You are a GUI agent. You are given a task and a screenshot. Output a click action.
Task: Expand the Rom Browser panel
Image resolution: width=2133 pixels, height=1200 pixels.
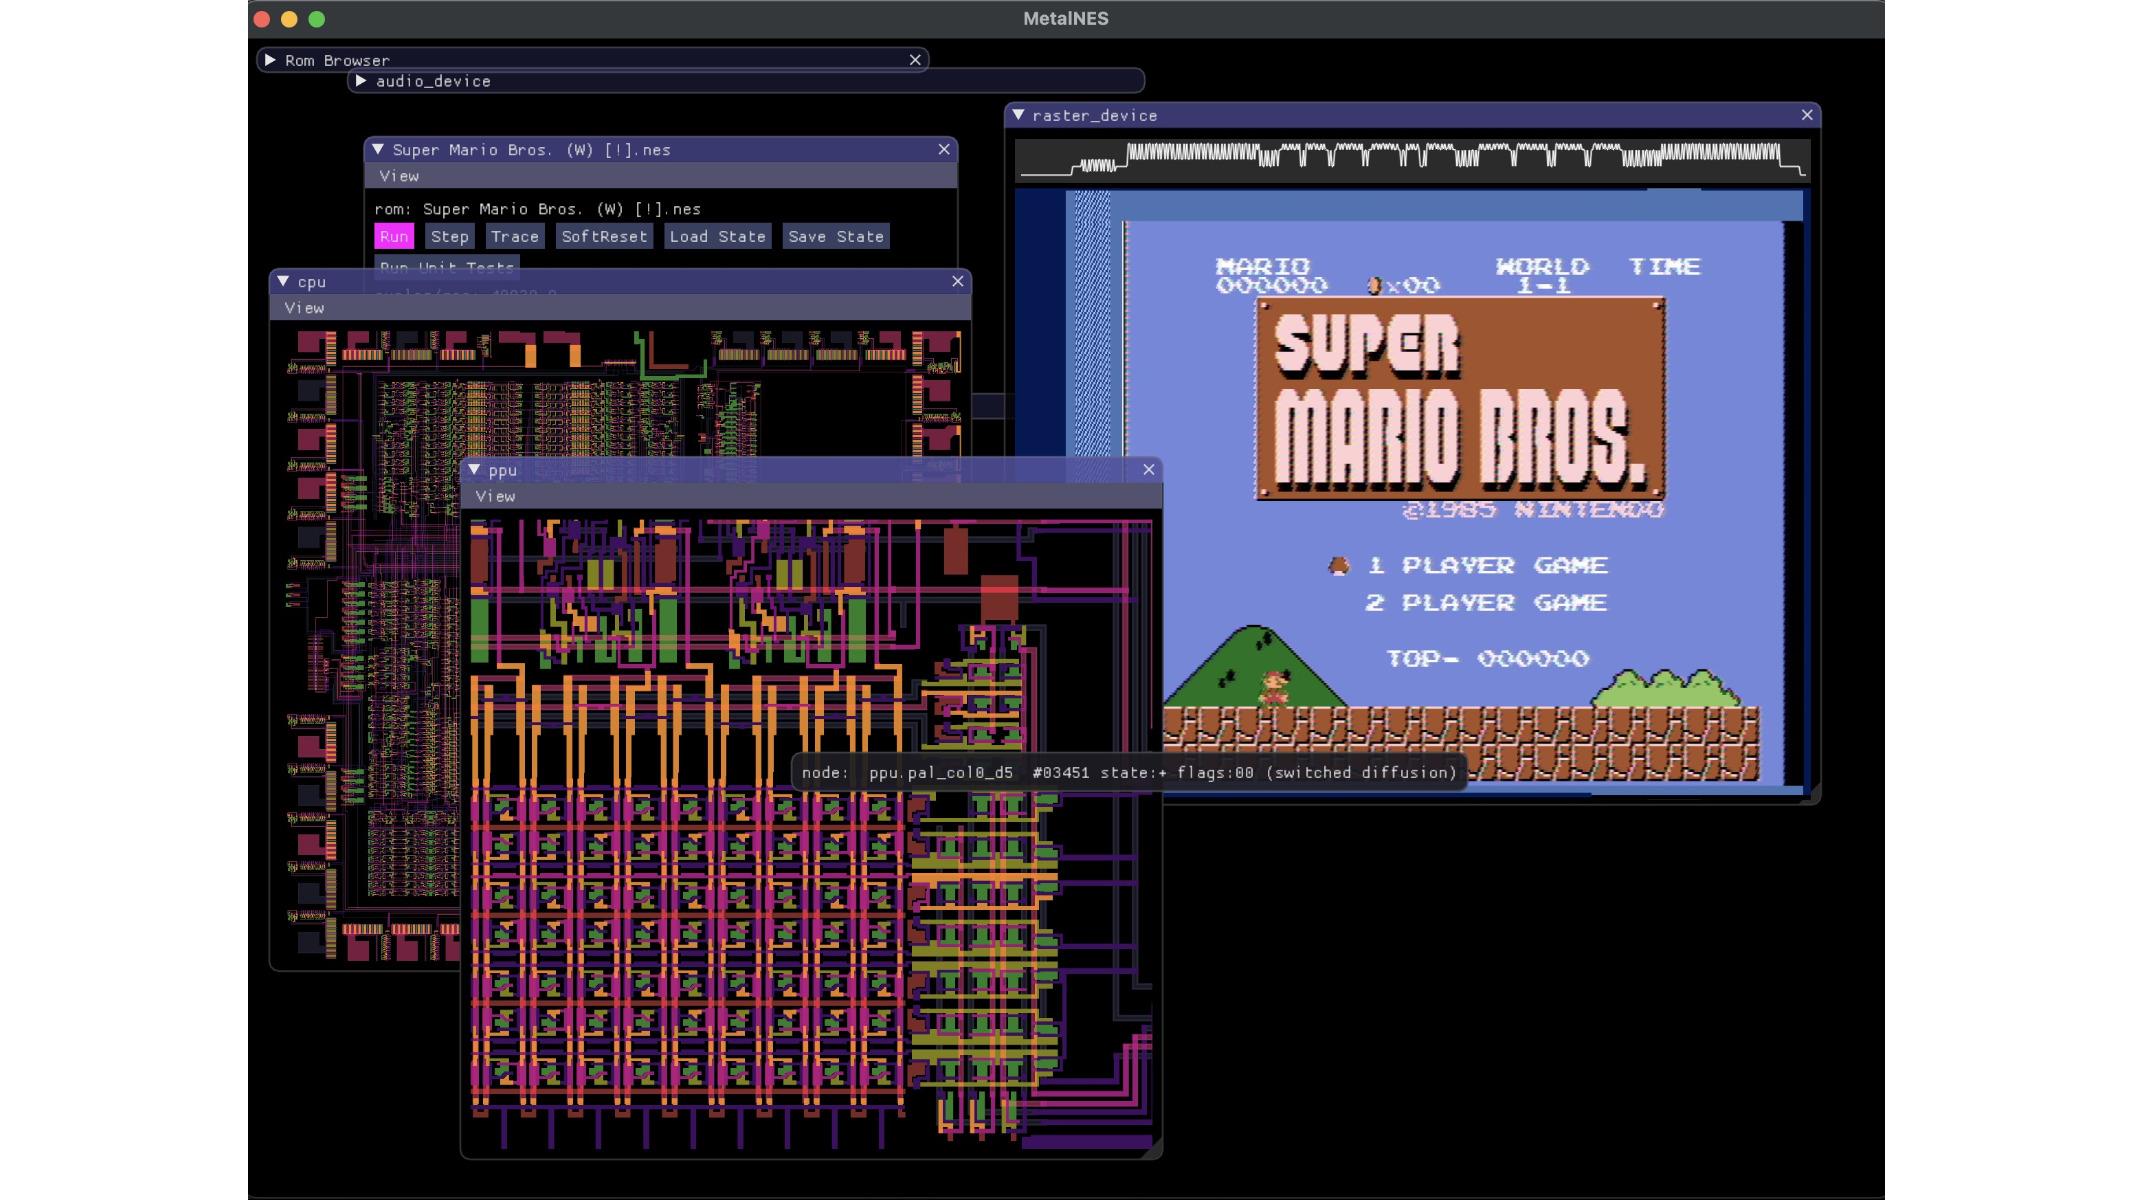click(x=270, y=60)
